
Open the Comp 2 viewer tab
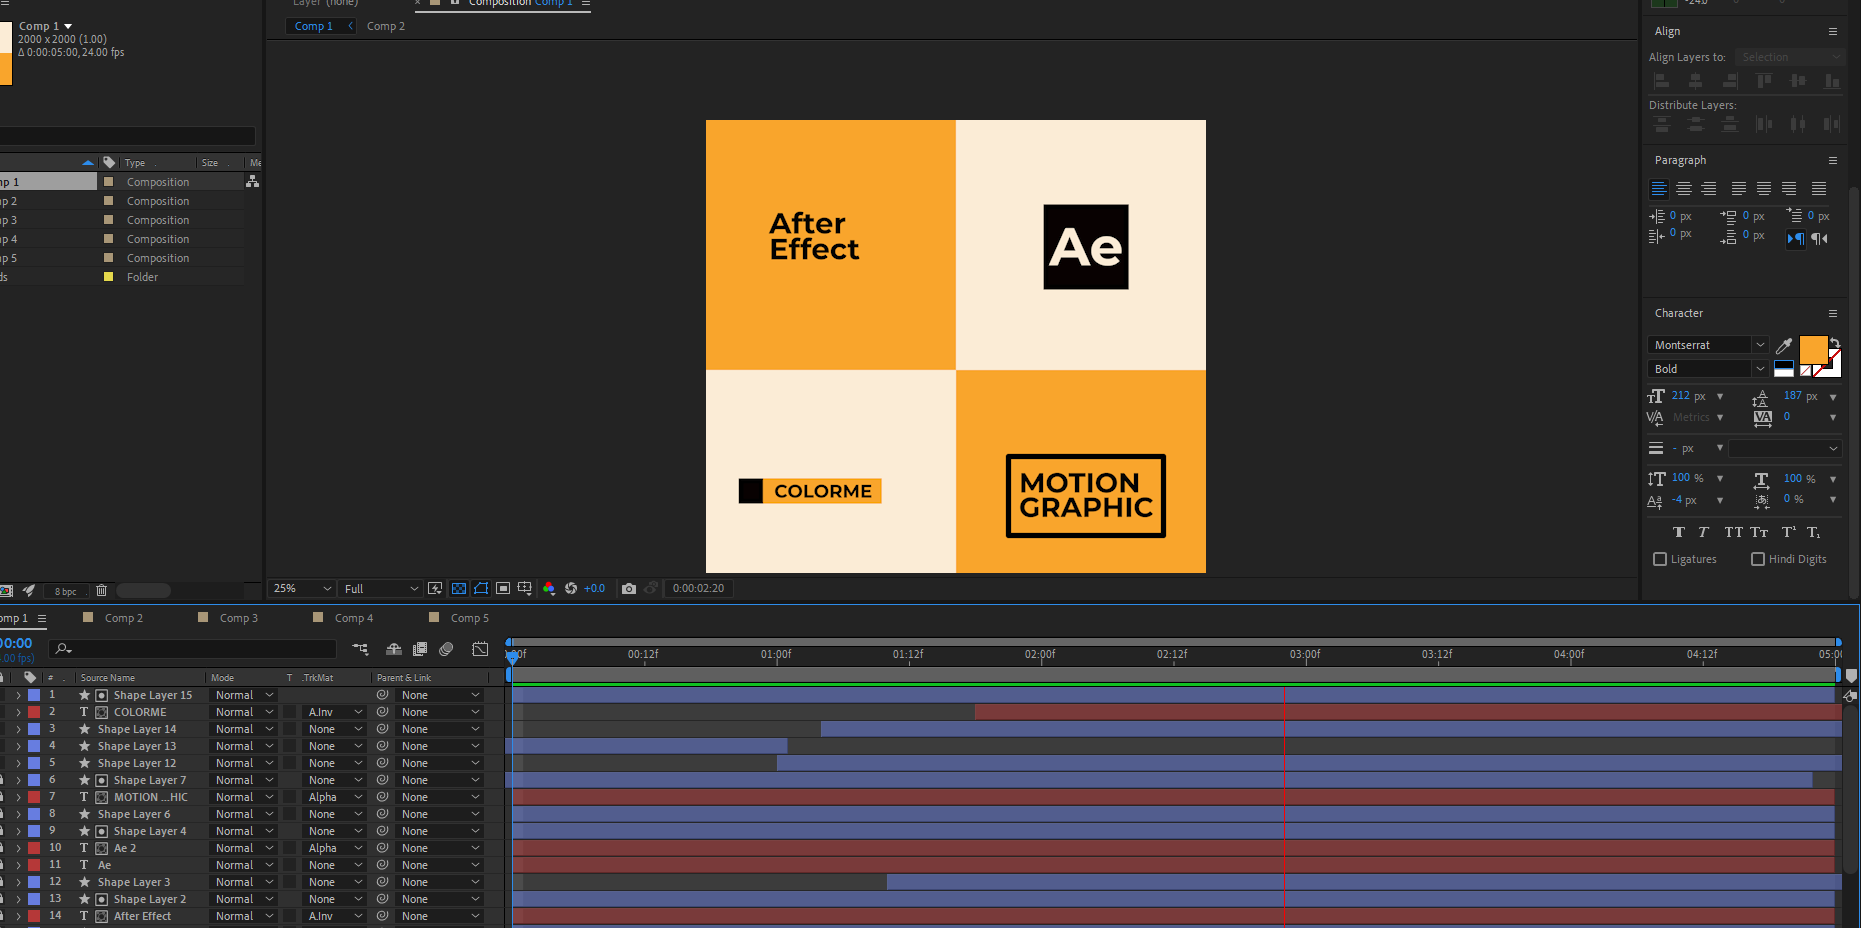pos(386,26)
